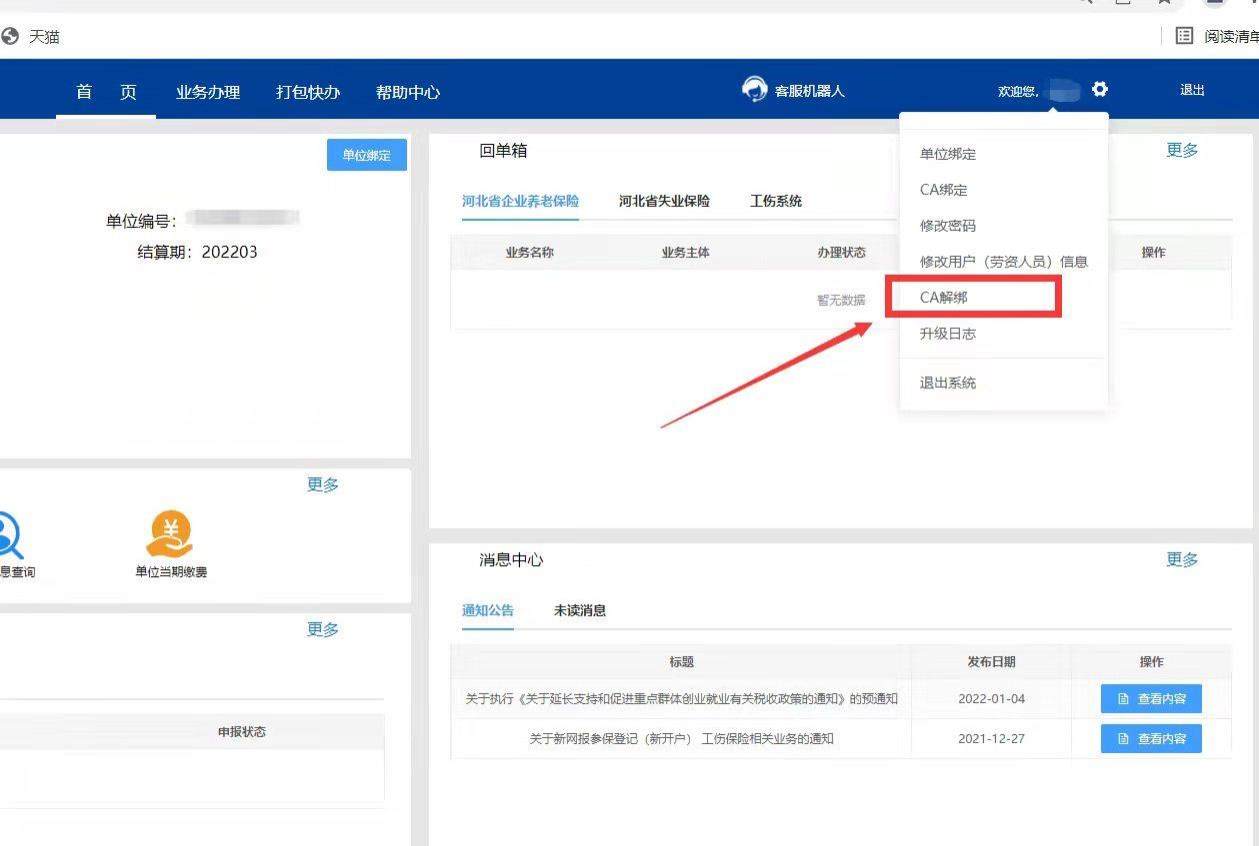
Task: Click the globe icon beside 天猫
Action: point(11,37)
